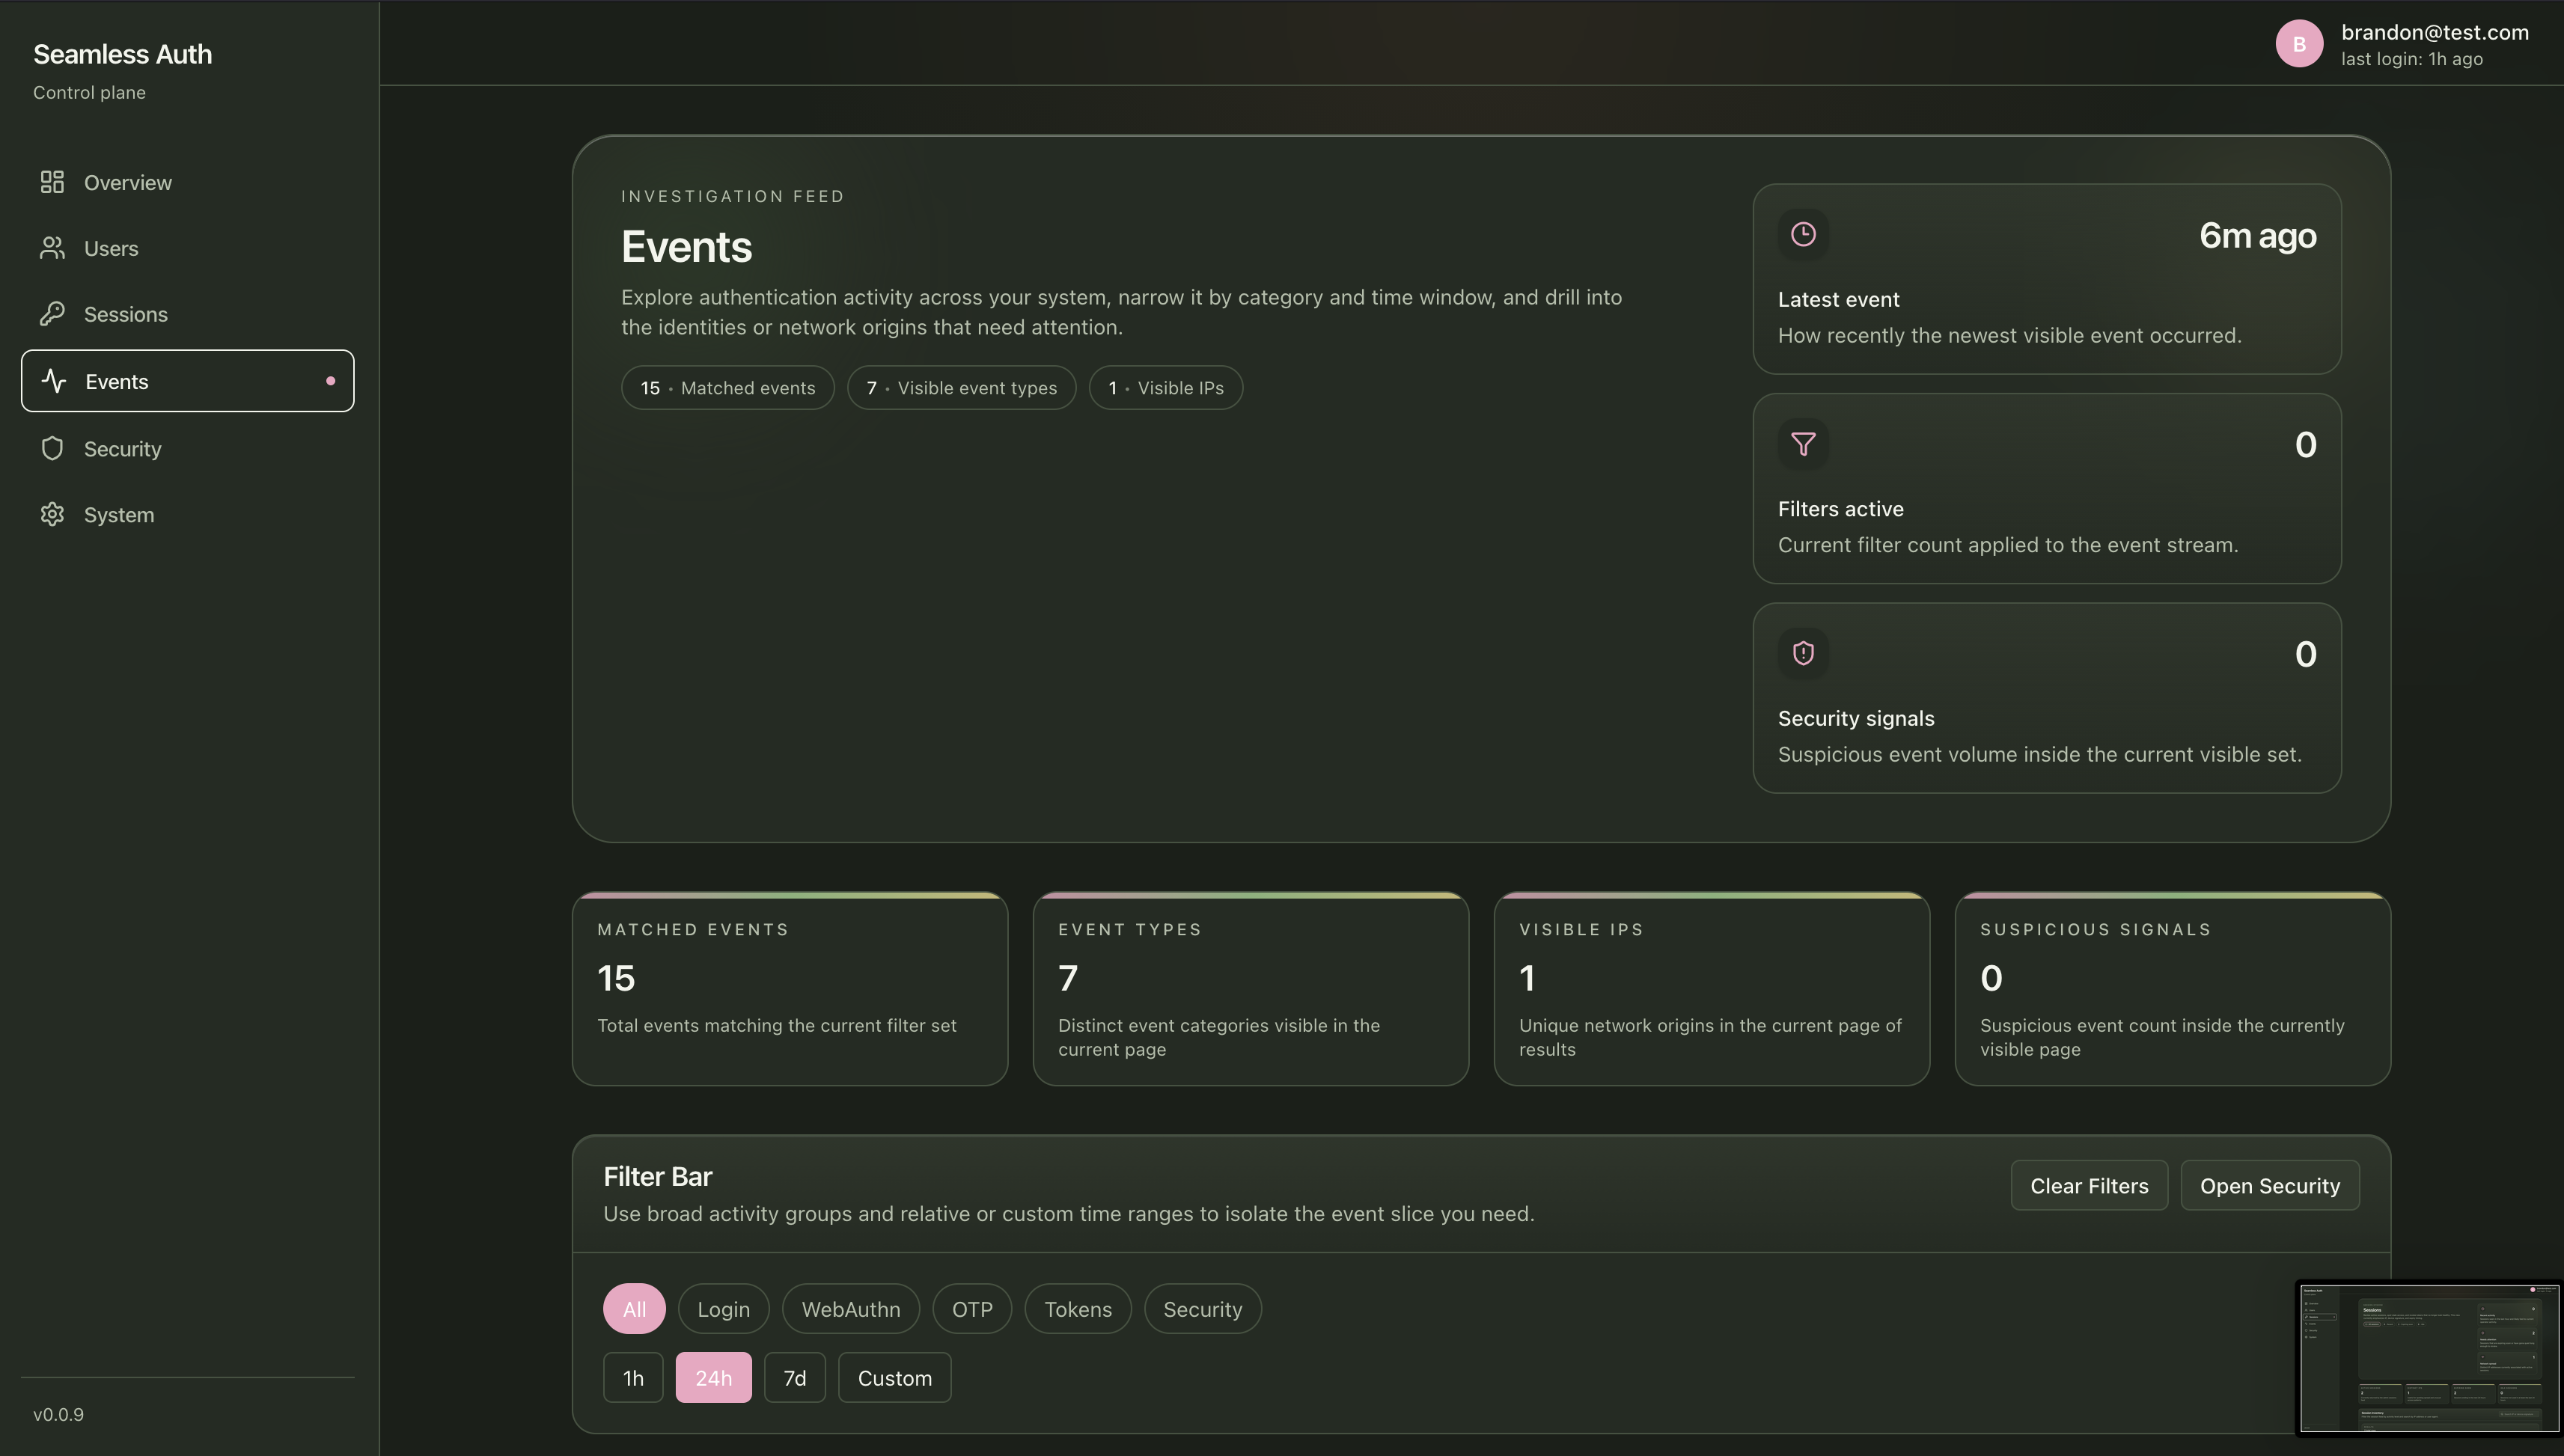2564x1456 pixels.
Task: Click the Open Security button
Action: pyautogui.click(x=2270, y=1186)
